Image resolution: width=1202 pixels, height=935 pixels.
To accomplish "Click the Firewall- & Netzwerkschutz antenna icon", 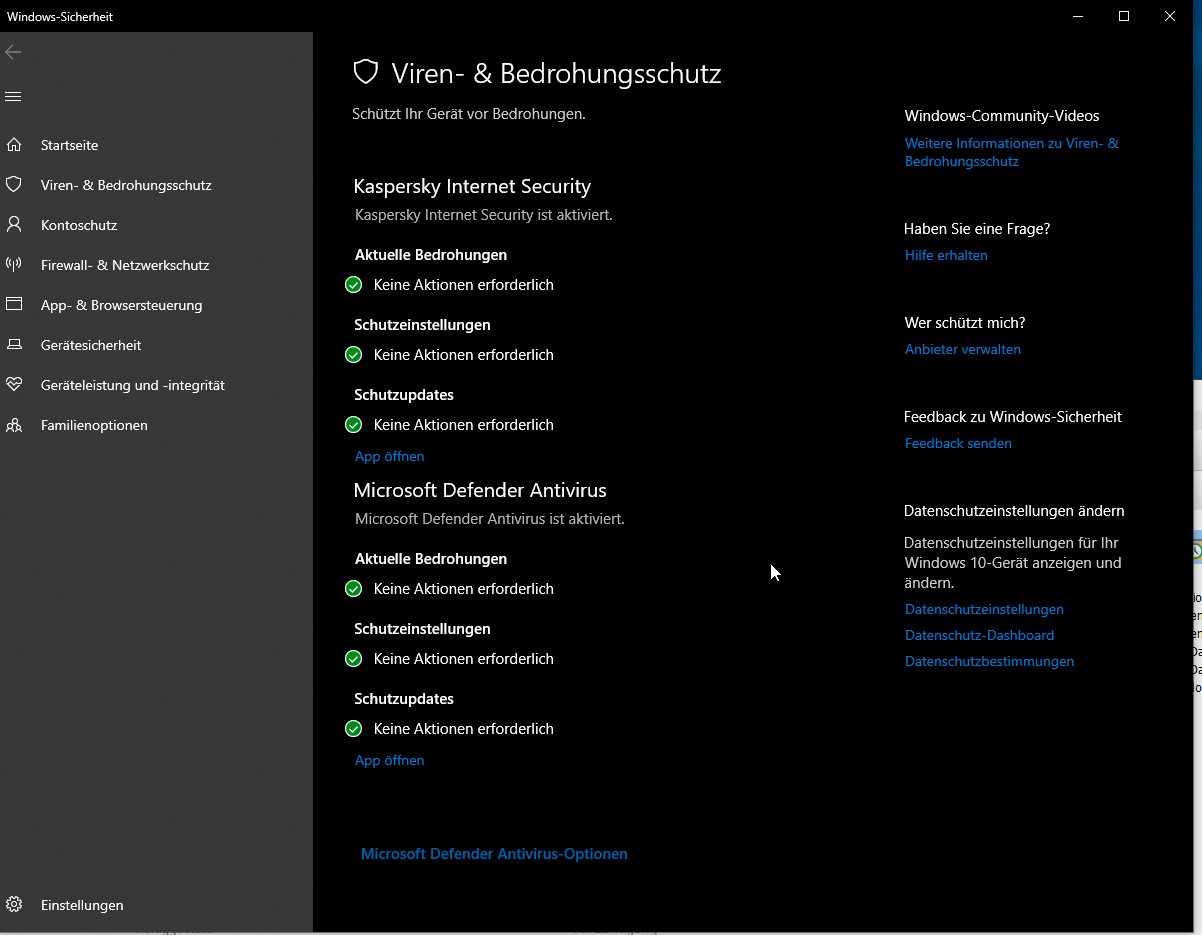I will [14, 265].
